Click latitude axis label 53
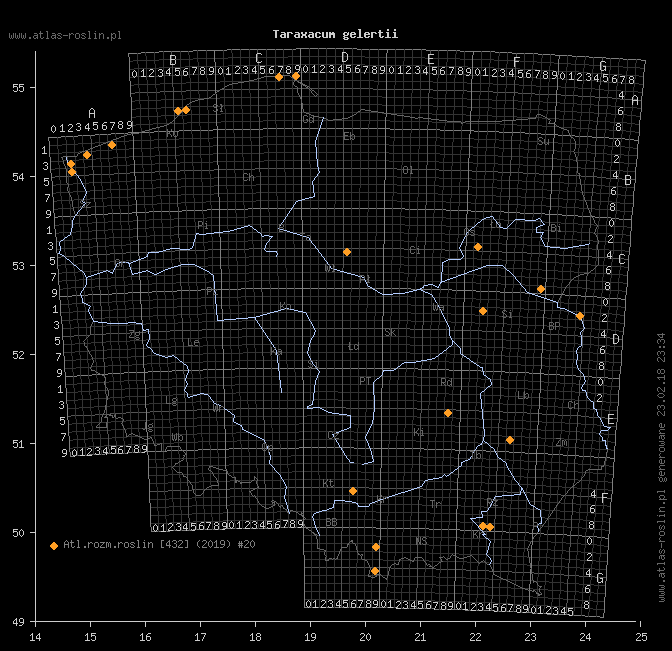The height and width of the screenshot is (651, 672). click(18, 266)
